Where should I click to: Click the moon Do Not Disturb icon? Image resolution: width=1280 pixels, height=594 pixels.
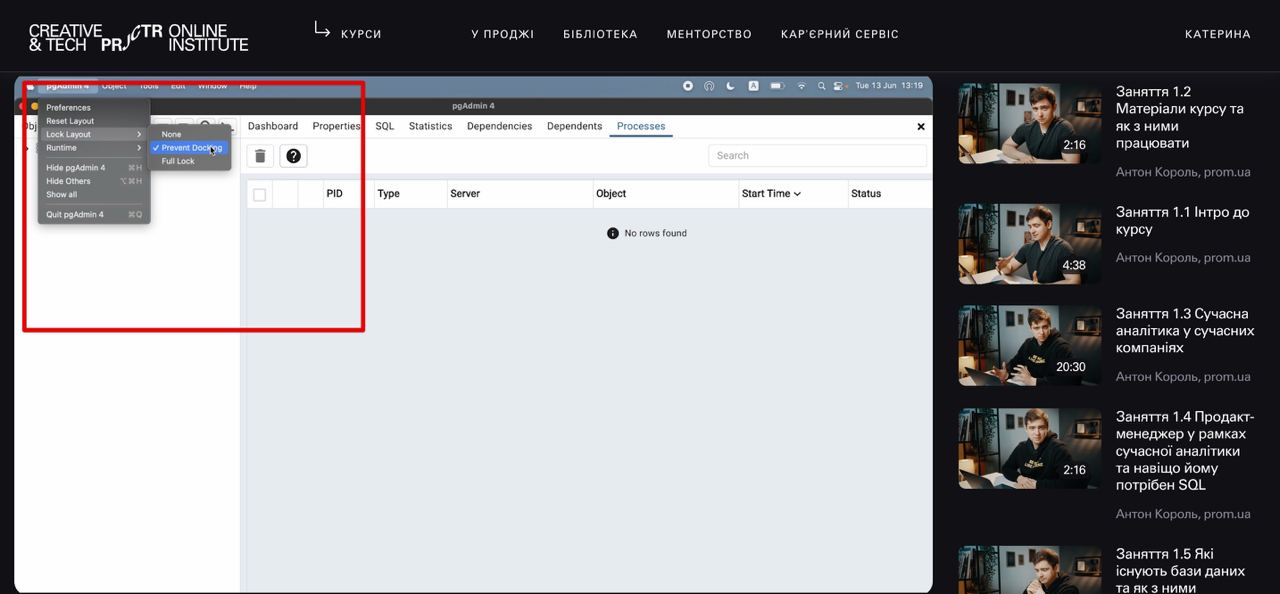click(731, 86)
